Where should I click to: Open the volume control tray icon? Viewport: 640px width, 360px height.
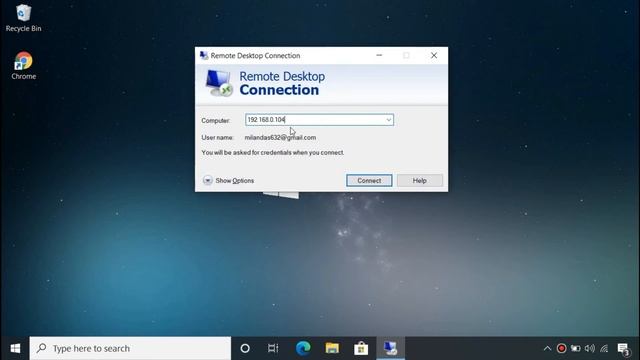pos(590,348)
